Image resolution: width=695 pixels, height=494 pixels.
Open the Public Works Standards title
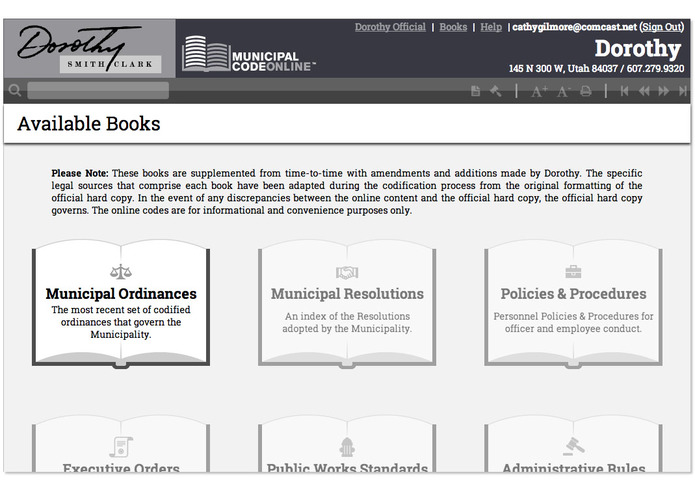(x=347, y=467)
